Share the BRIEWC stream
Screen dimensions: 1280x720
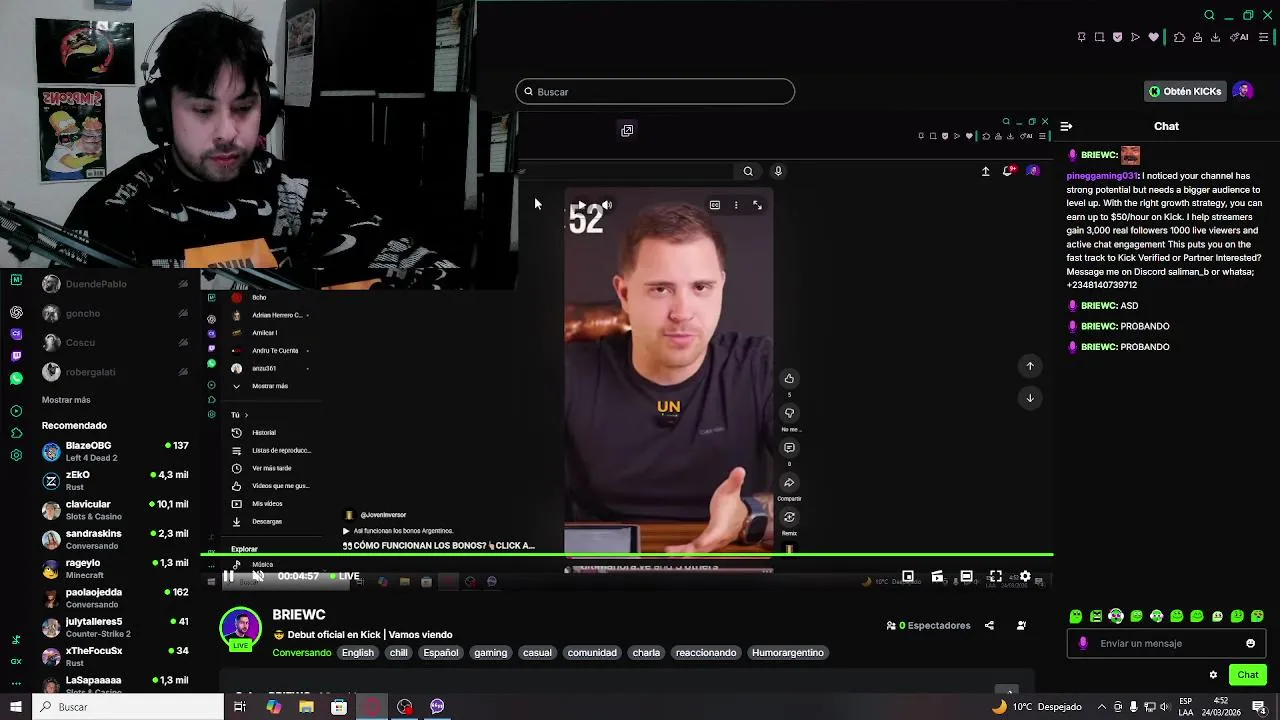pyautogui.click(x=989, y=626)
